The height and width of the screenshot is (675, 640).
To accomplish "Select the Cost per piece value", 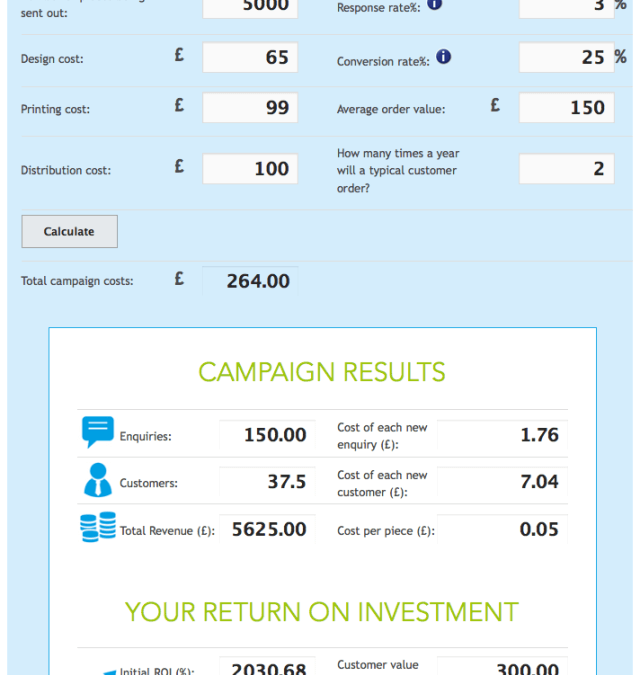I will (x=502, y=530).
